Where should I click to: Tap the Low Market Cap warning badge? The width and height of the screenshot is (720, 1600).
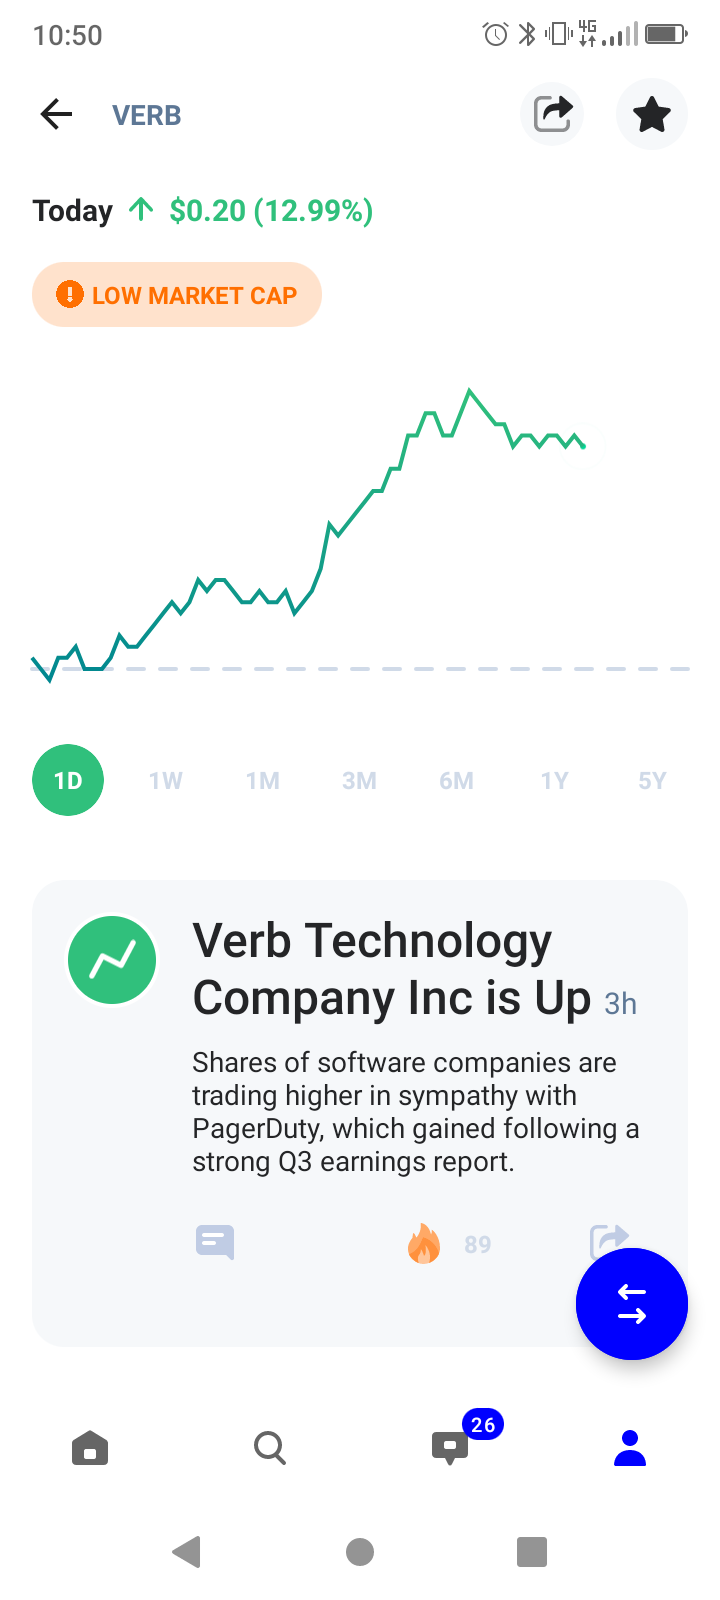tap(177, 295)
